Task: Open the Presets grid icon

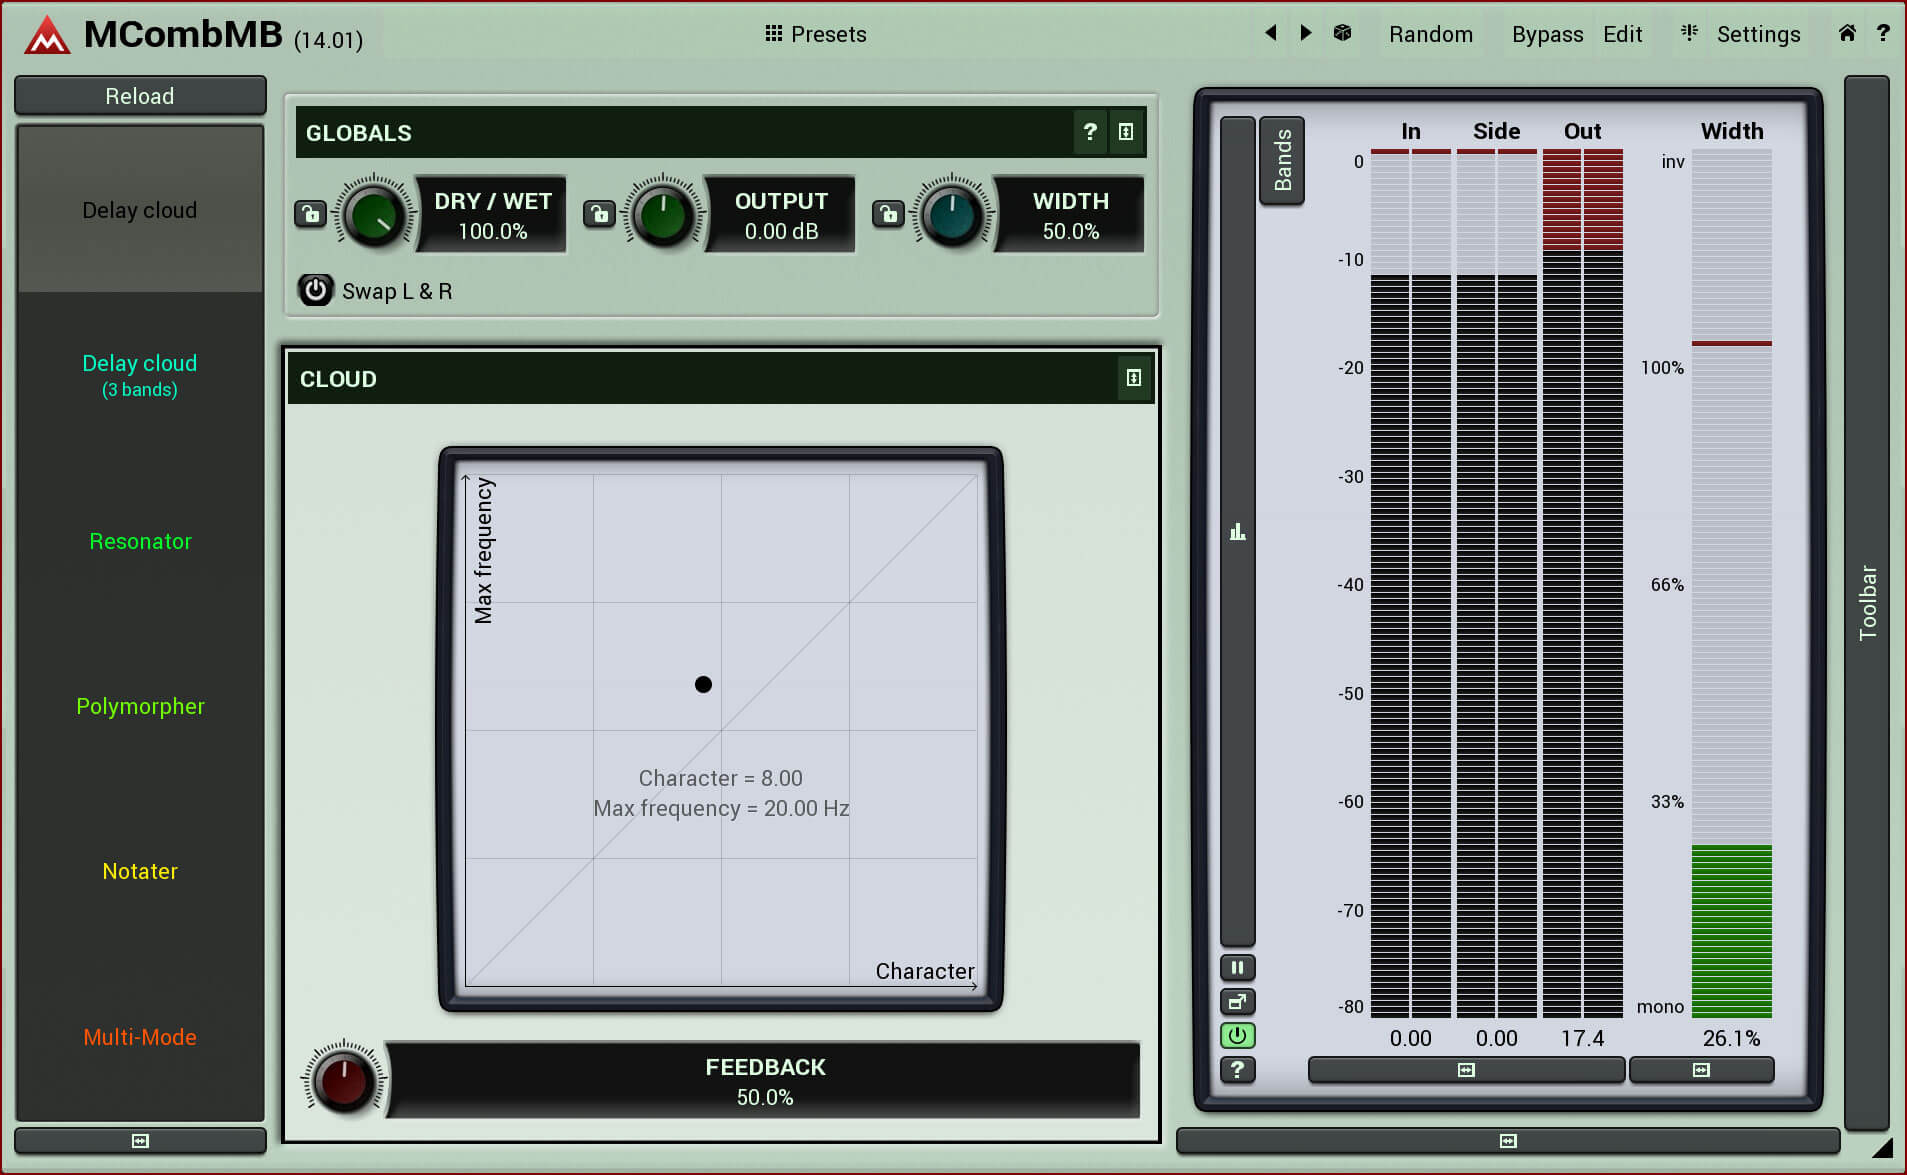Action: pyautogui.click(x=773, y=33)
